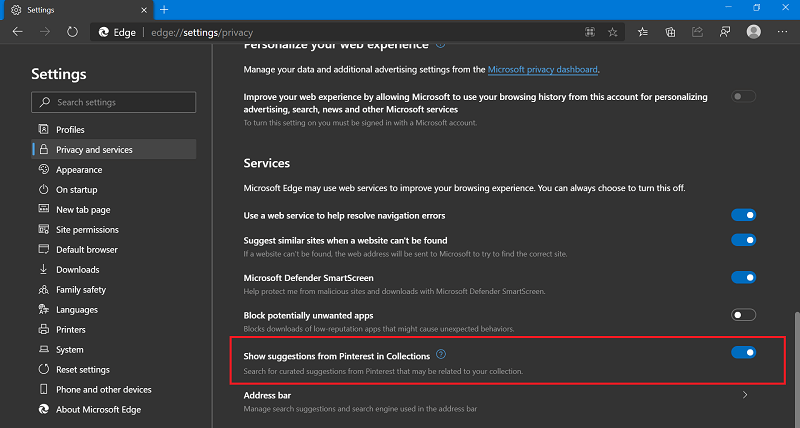Viewport: 800px width, 428px height.
Task: Select Privacy and services label in sidebar
Action: 94,149
